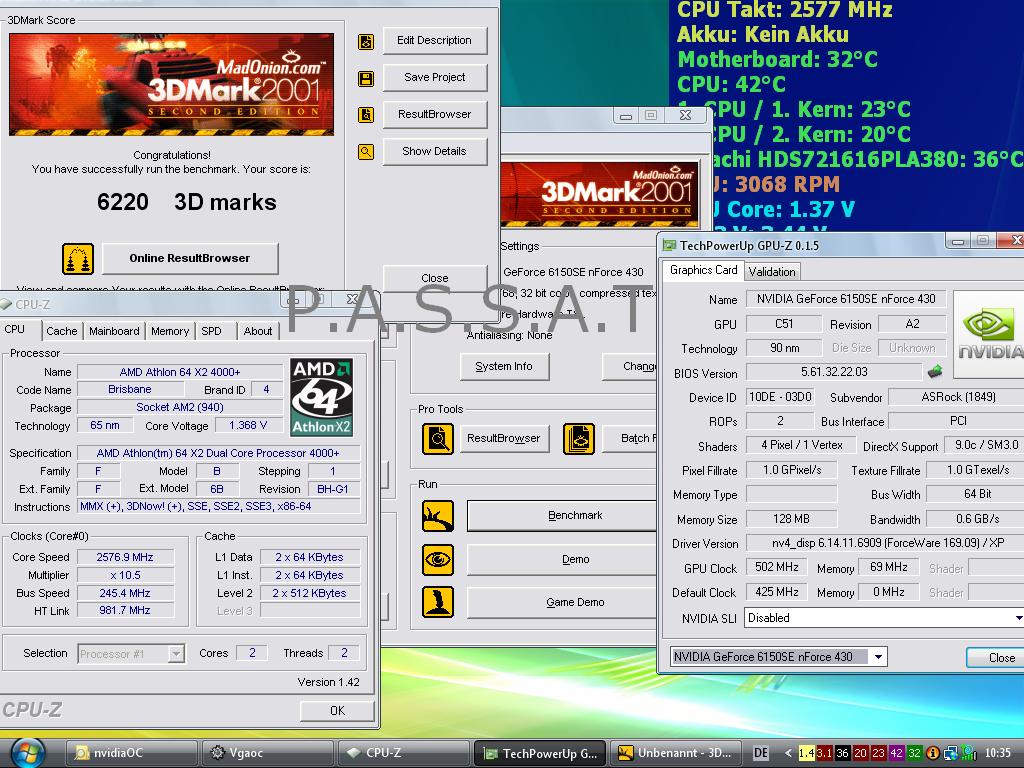Viewport: 1024px width, 768px height.
Task: Click the orange info tray icon
Action: pyautogui.click(x=933, y=753)
